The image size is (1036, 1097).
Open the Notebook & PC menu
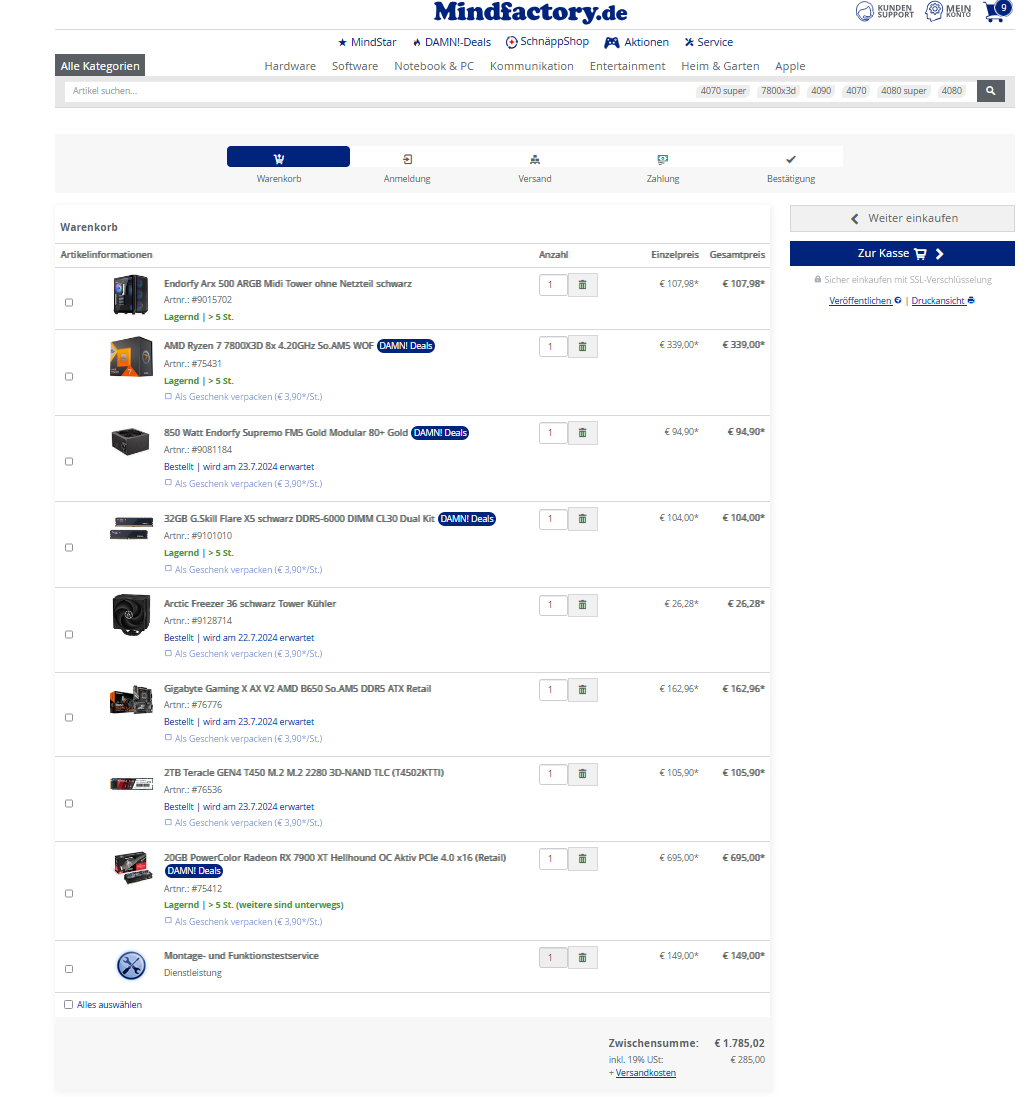pos(434,66)
